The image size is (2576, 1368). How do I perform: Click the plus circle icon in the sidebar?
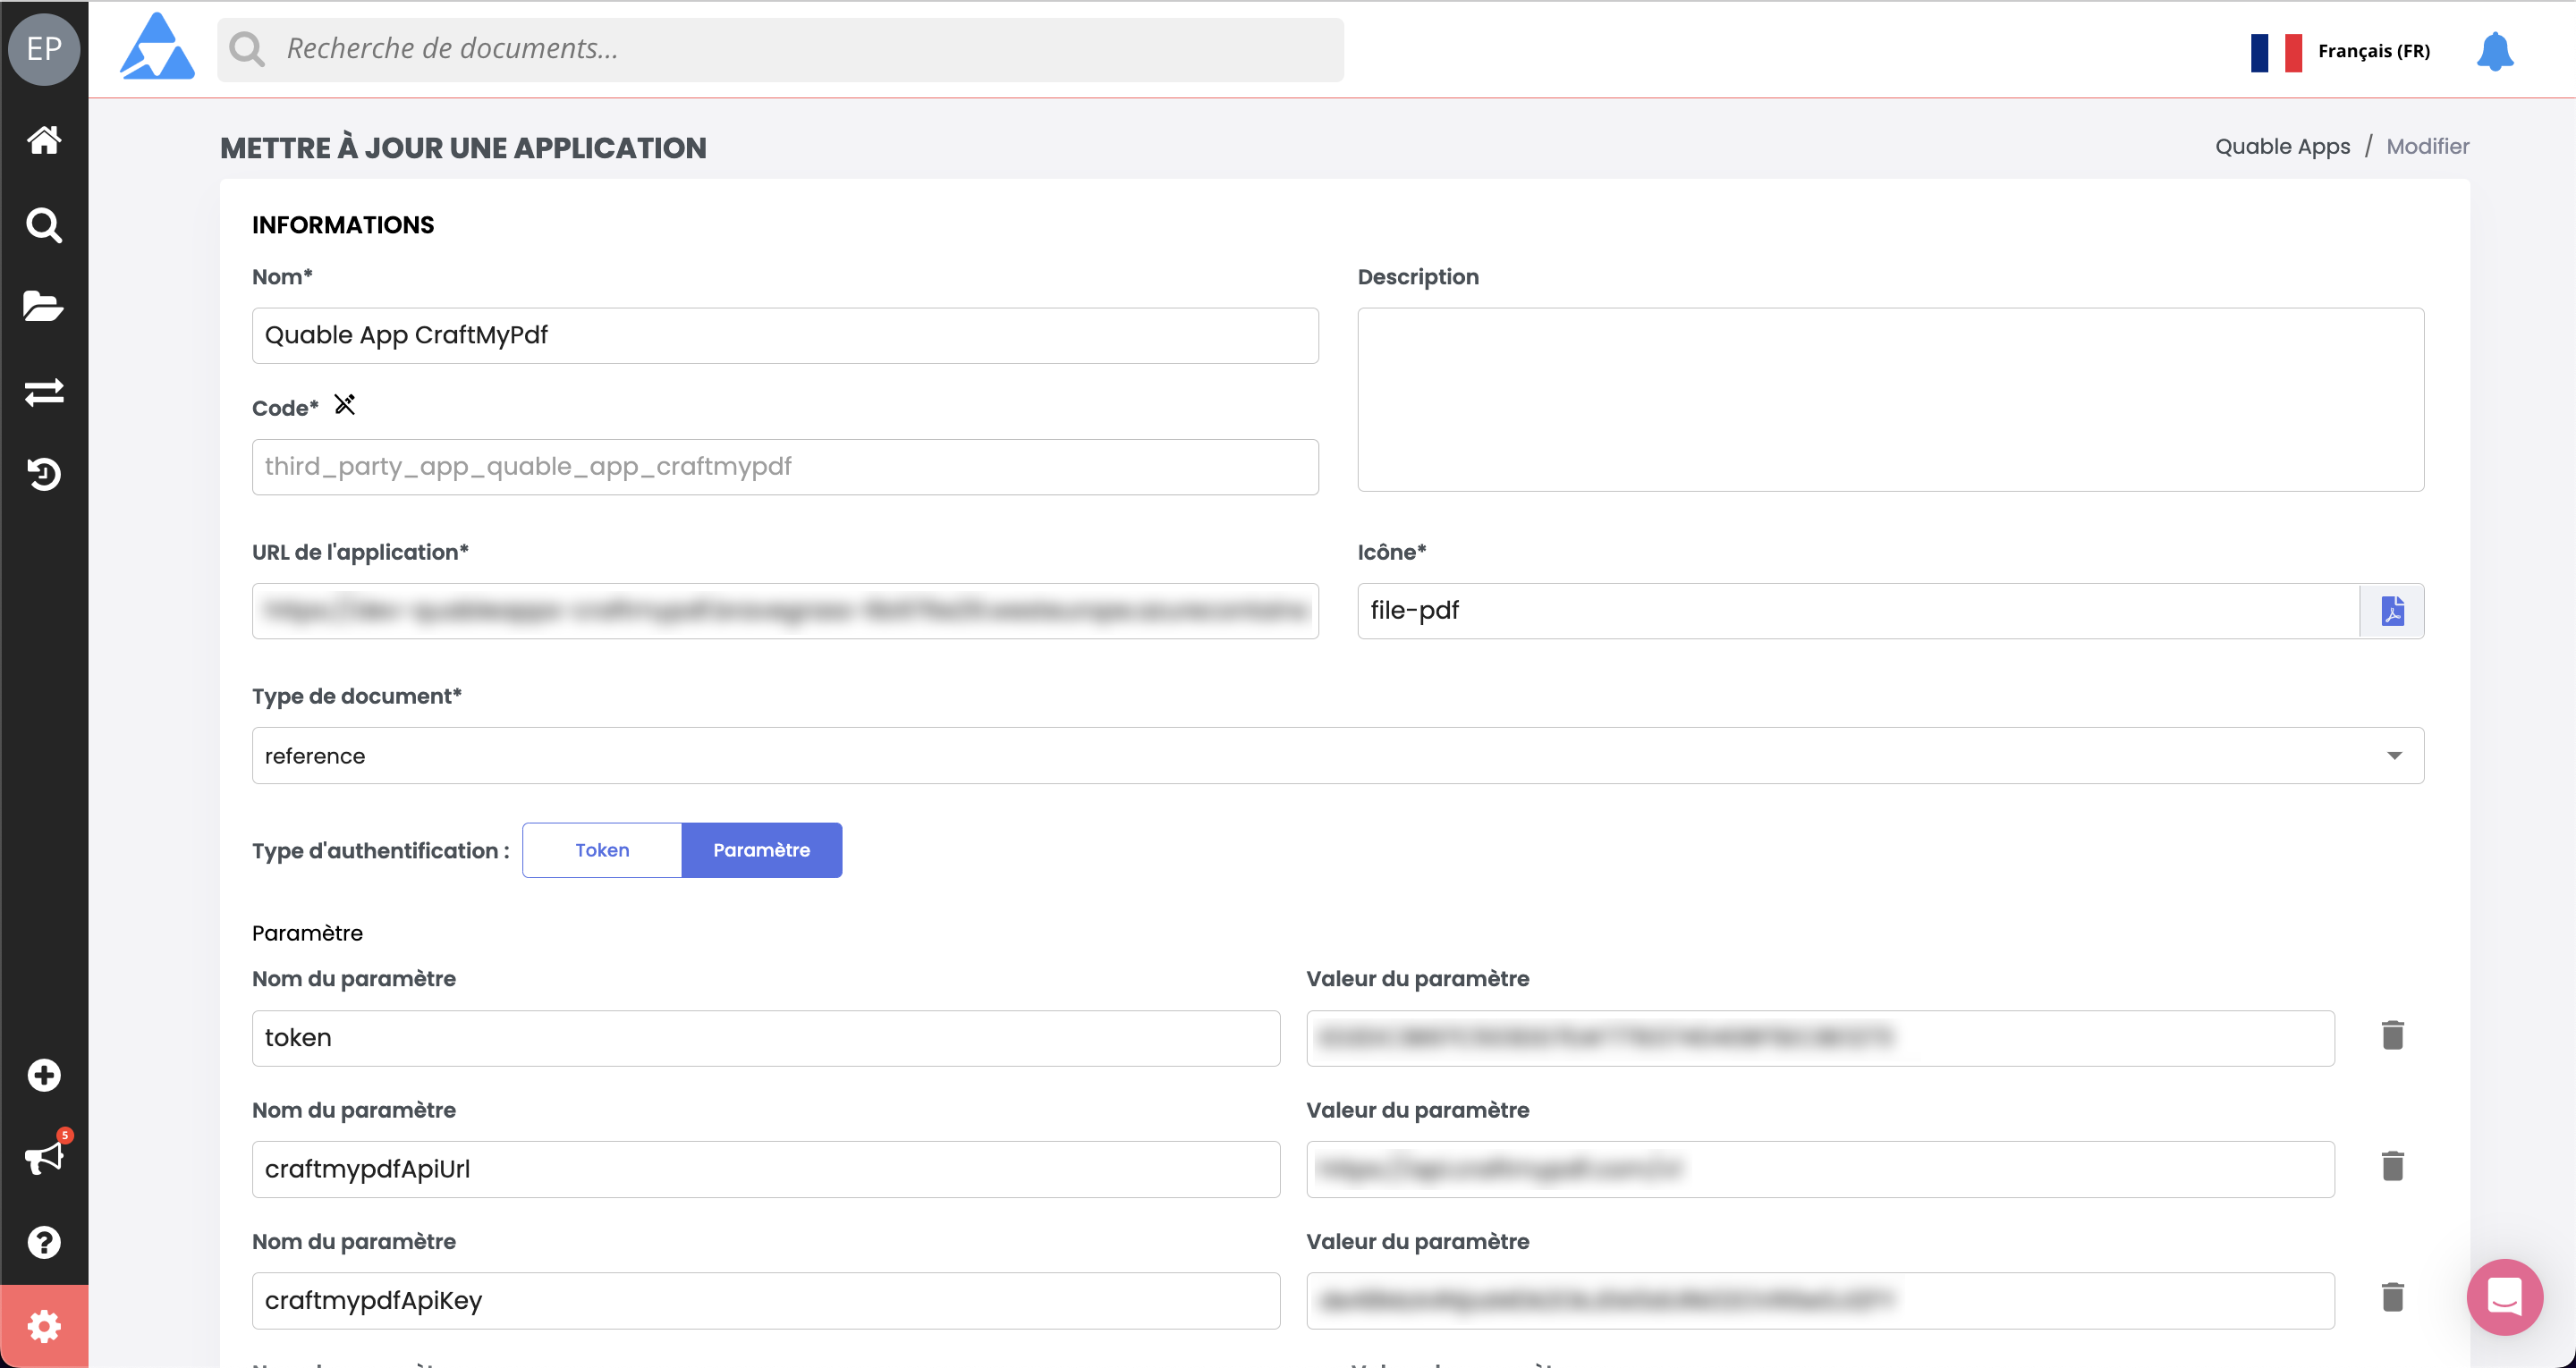44,1075
